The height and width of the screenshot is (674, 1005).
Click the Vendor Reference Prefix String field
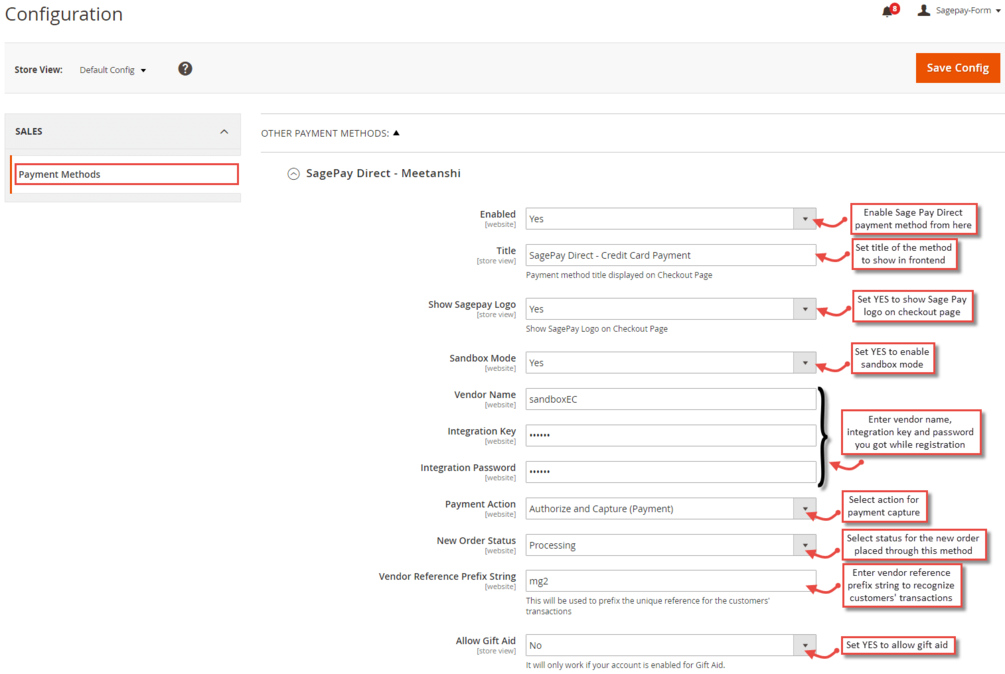(x=670, y=581)
